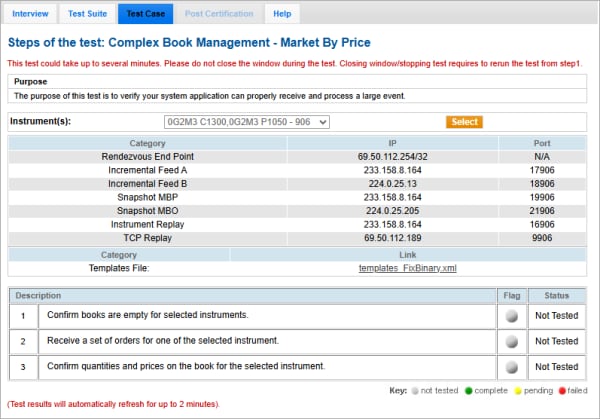Open the Post Certification tab

[219, 14]
